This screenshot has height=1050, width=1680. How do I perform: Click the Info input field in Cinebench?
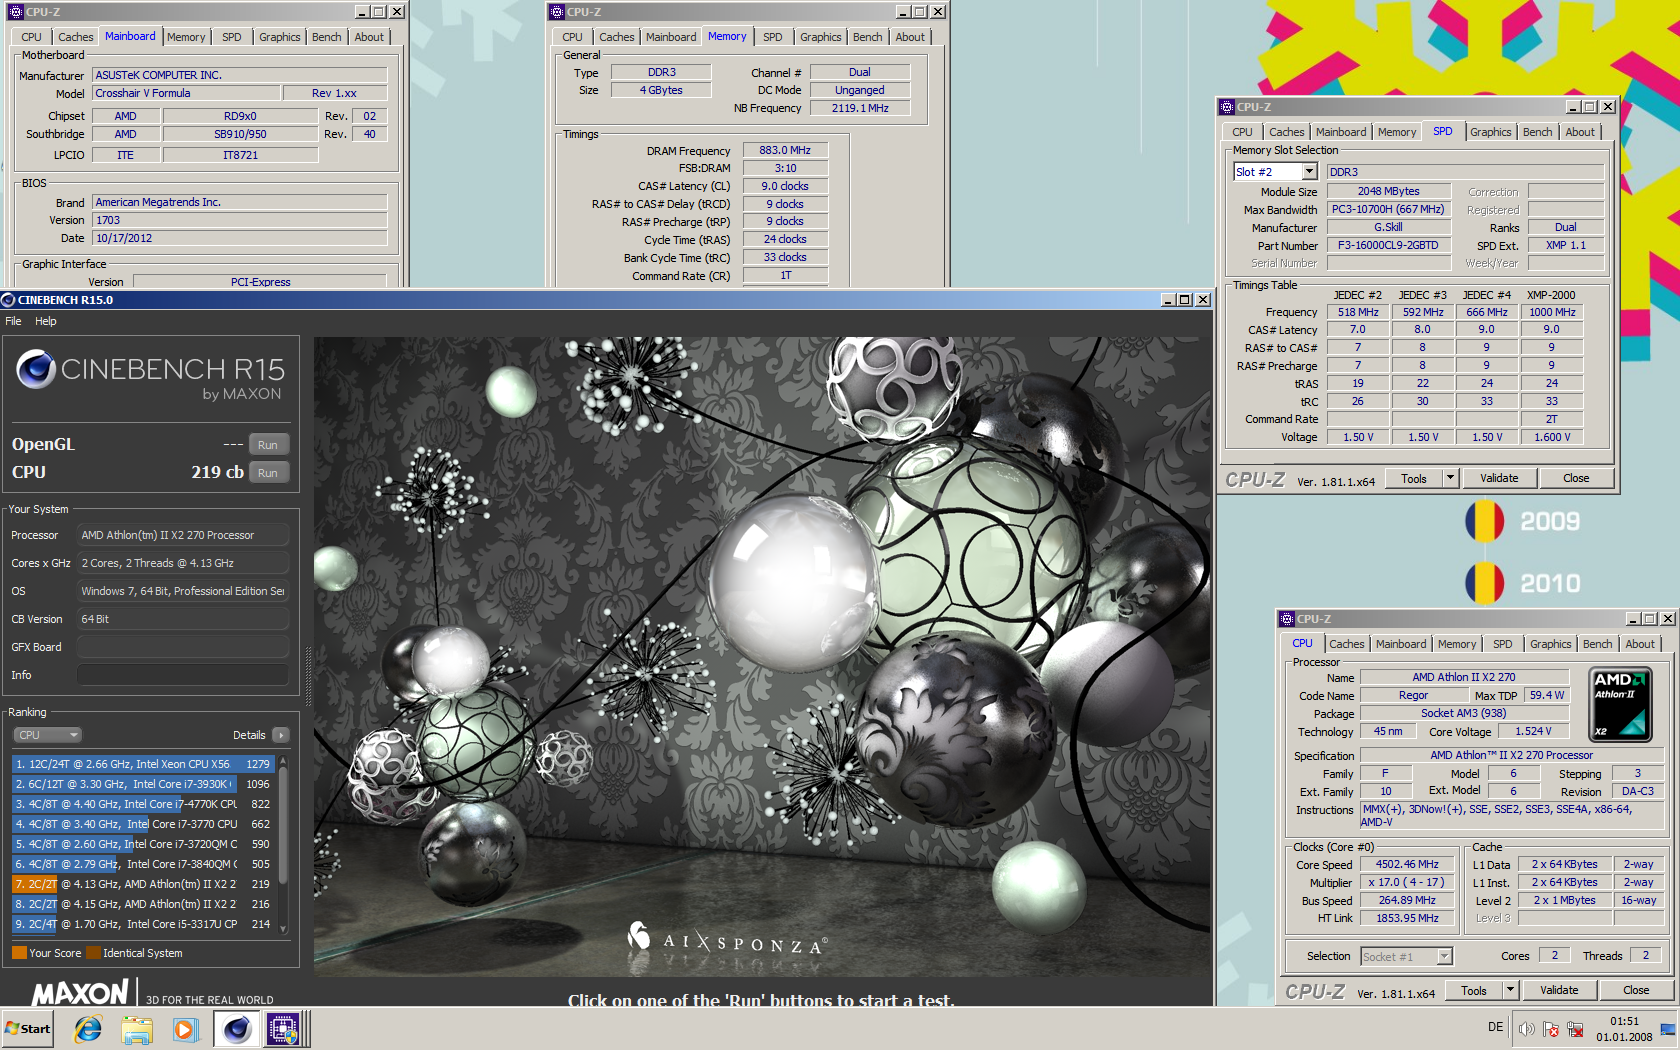183,675
